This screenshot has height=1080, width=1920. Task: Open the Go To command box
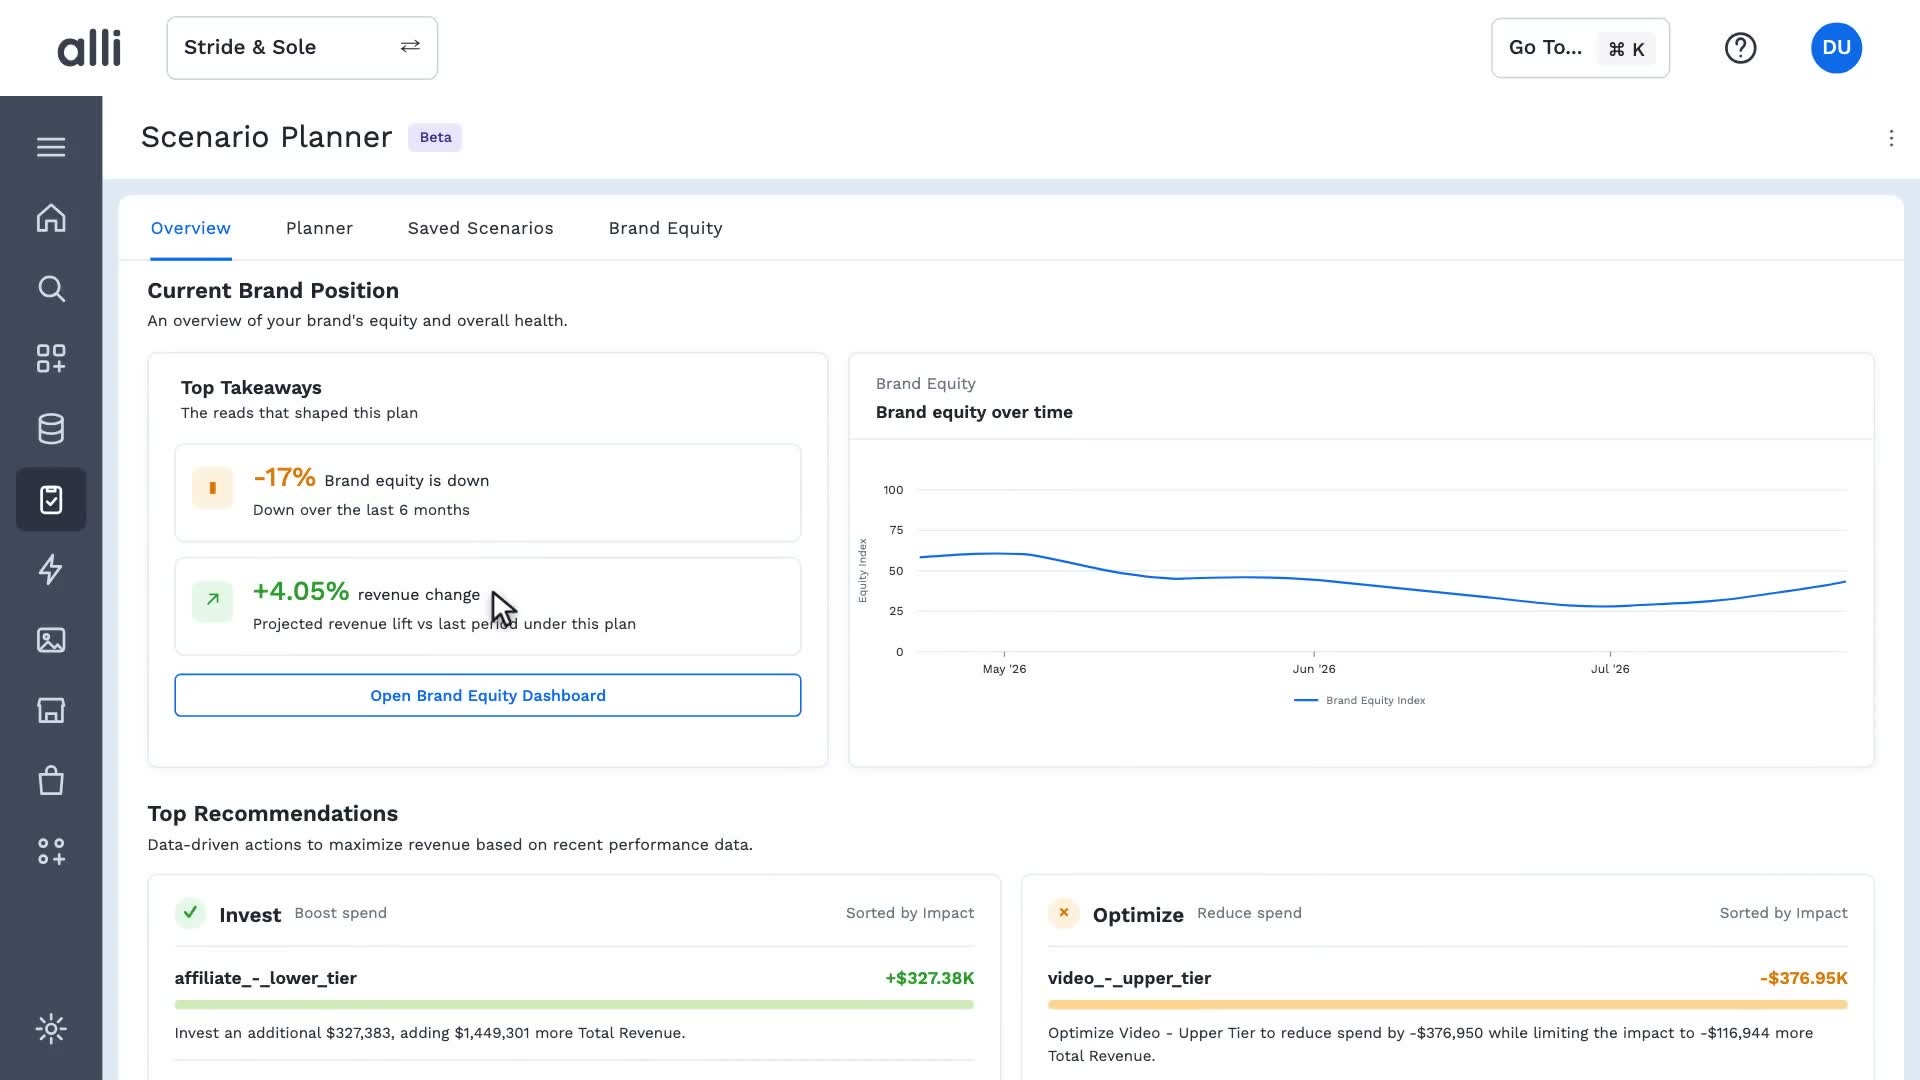(x=1580, y=48)
